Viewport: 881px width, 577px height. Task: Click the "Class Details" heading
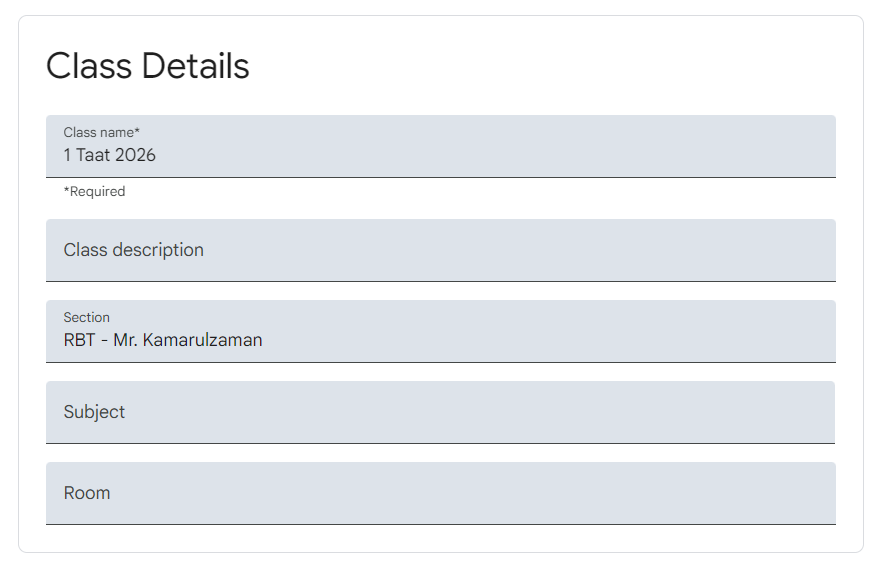point(148,66)
